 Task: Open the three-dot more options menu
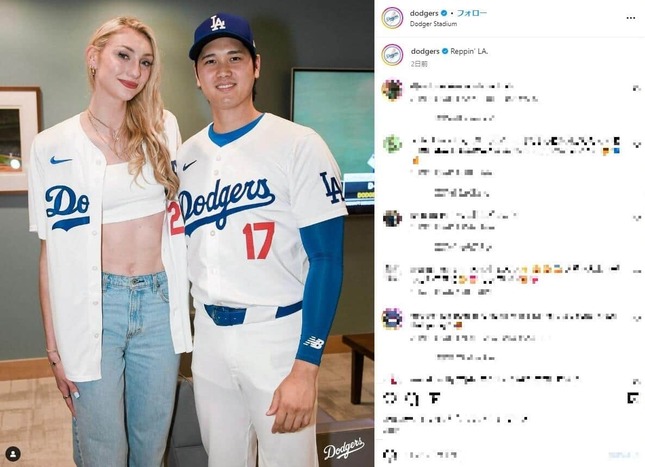[631, 18]
